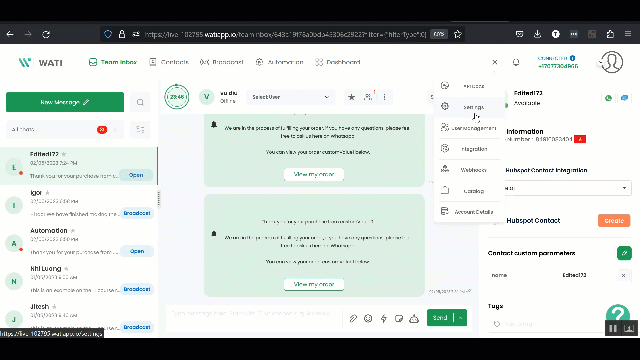
Task: Star the Edited173 conversation
Action: click(x=64, y=154)
